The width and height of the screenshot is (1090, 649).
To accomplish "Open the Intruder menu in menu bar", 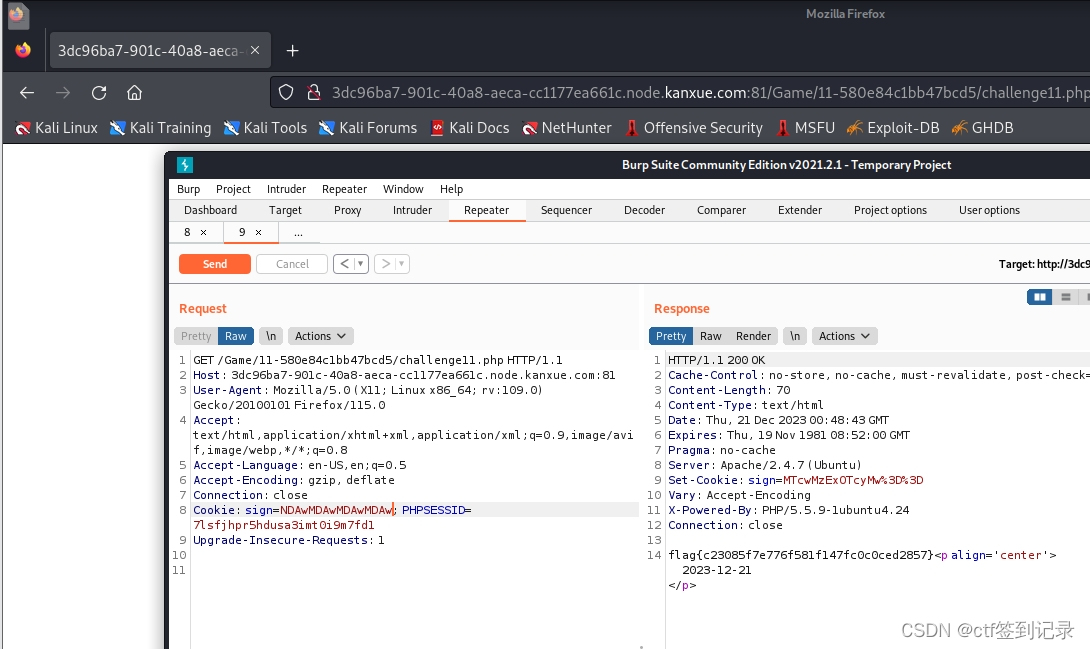I will pyautogui.click(x=286, y=189).
